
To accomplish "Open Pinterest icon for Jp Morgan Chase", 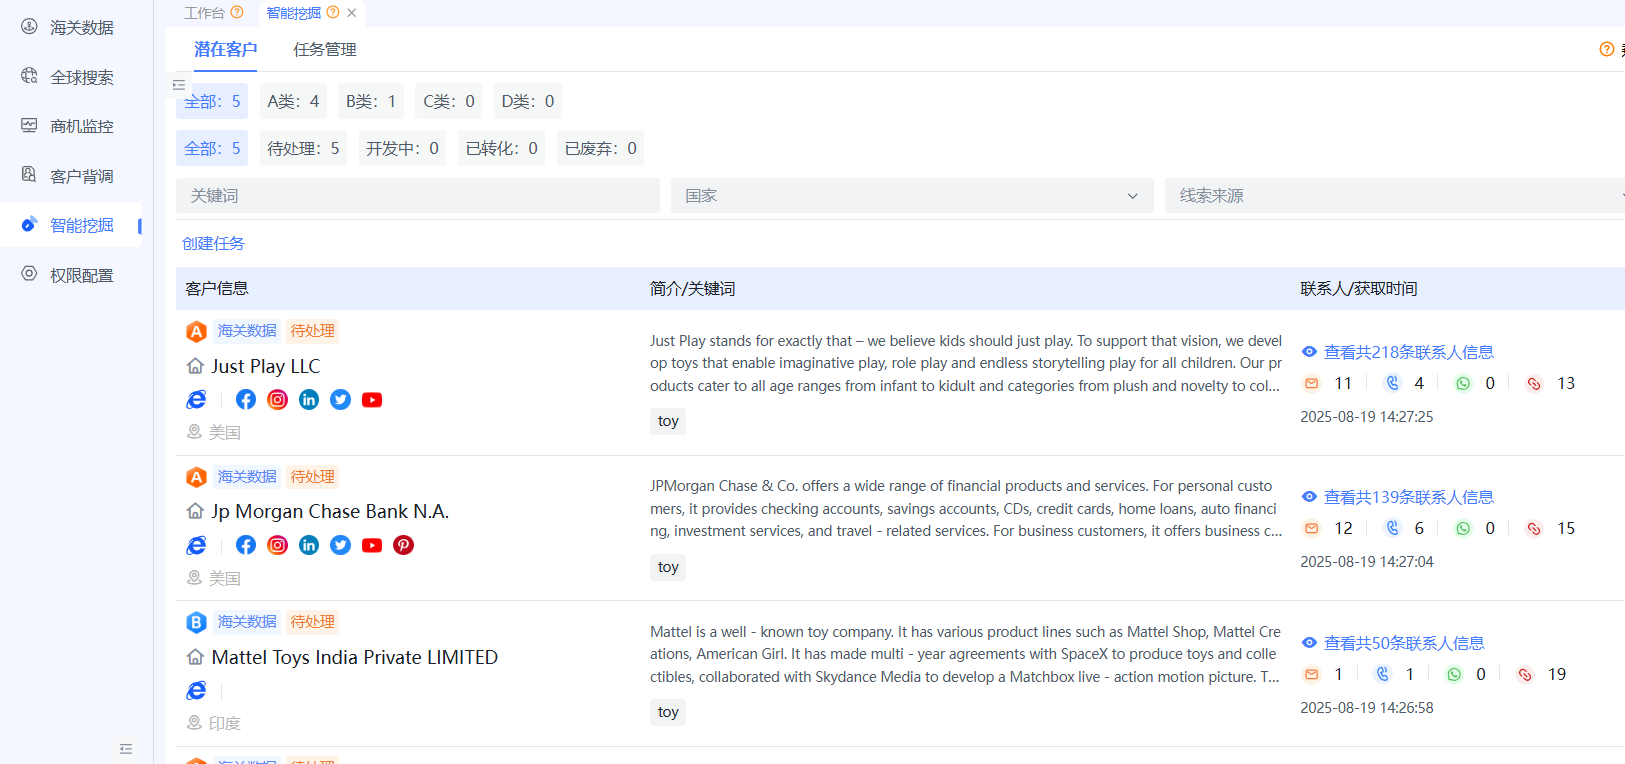I will (x=404, y=545).
